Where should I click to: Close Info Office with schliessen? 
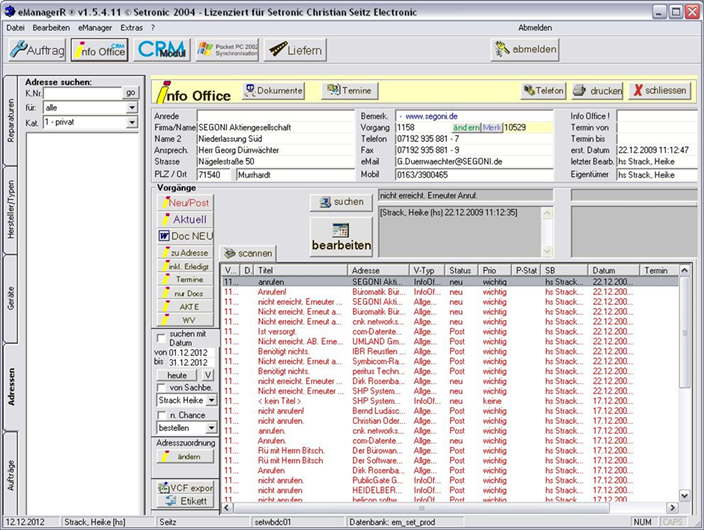point(660,91)
